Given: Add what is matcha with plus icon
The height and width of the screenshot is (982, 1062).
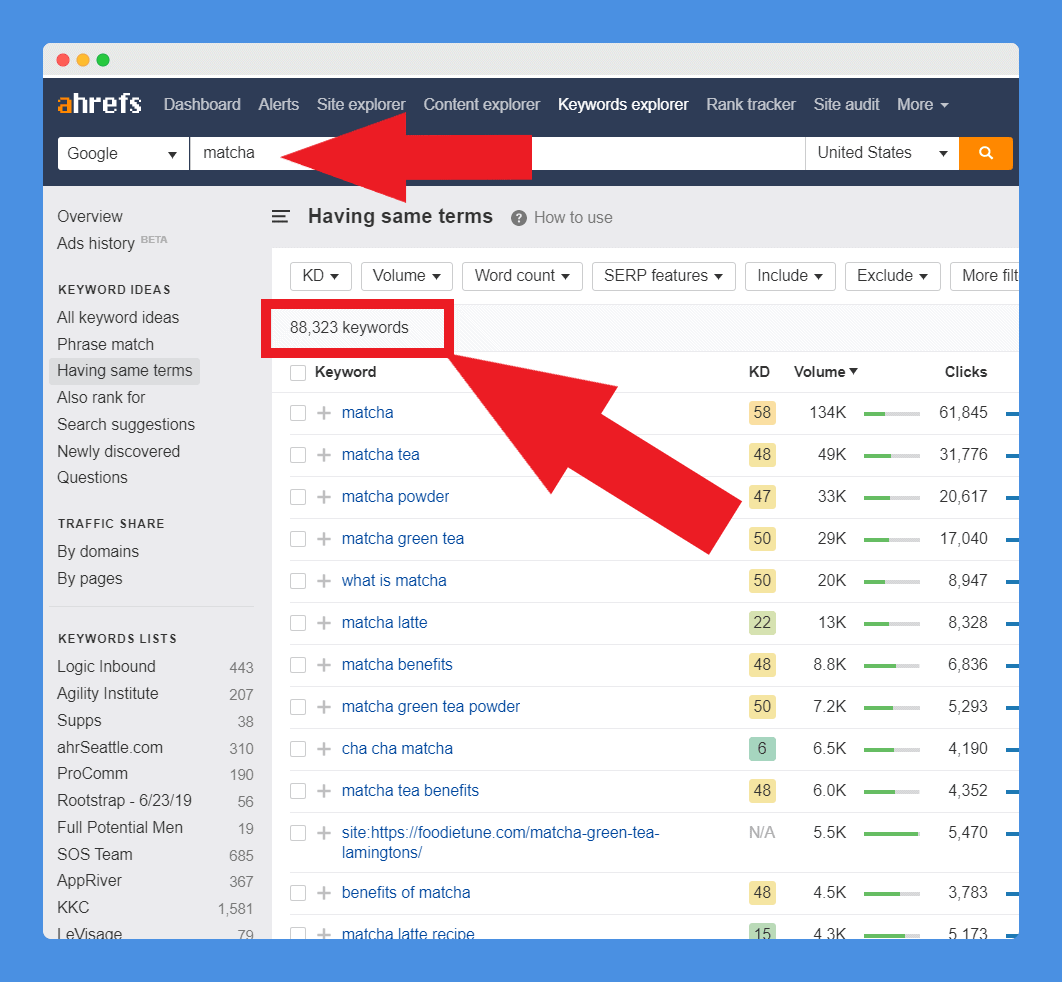Looking at the screenshot, I should coord(324,580).
